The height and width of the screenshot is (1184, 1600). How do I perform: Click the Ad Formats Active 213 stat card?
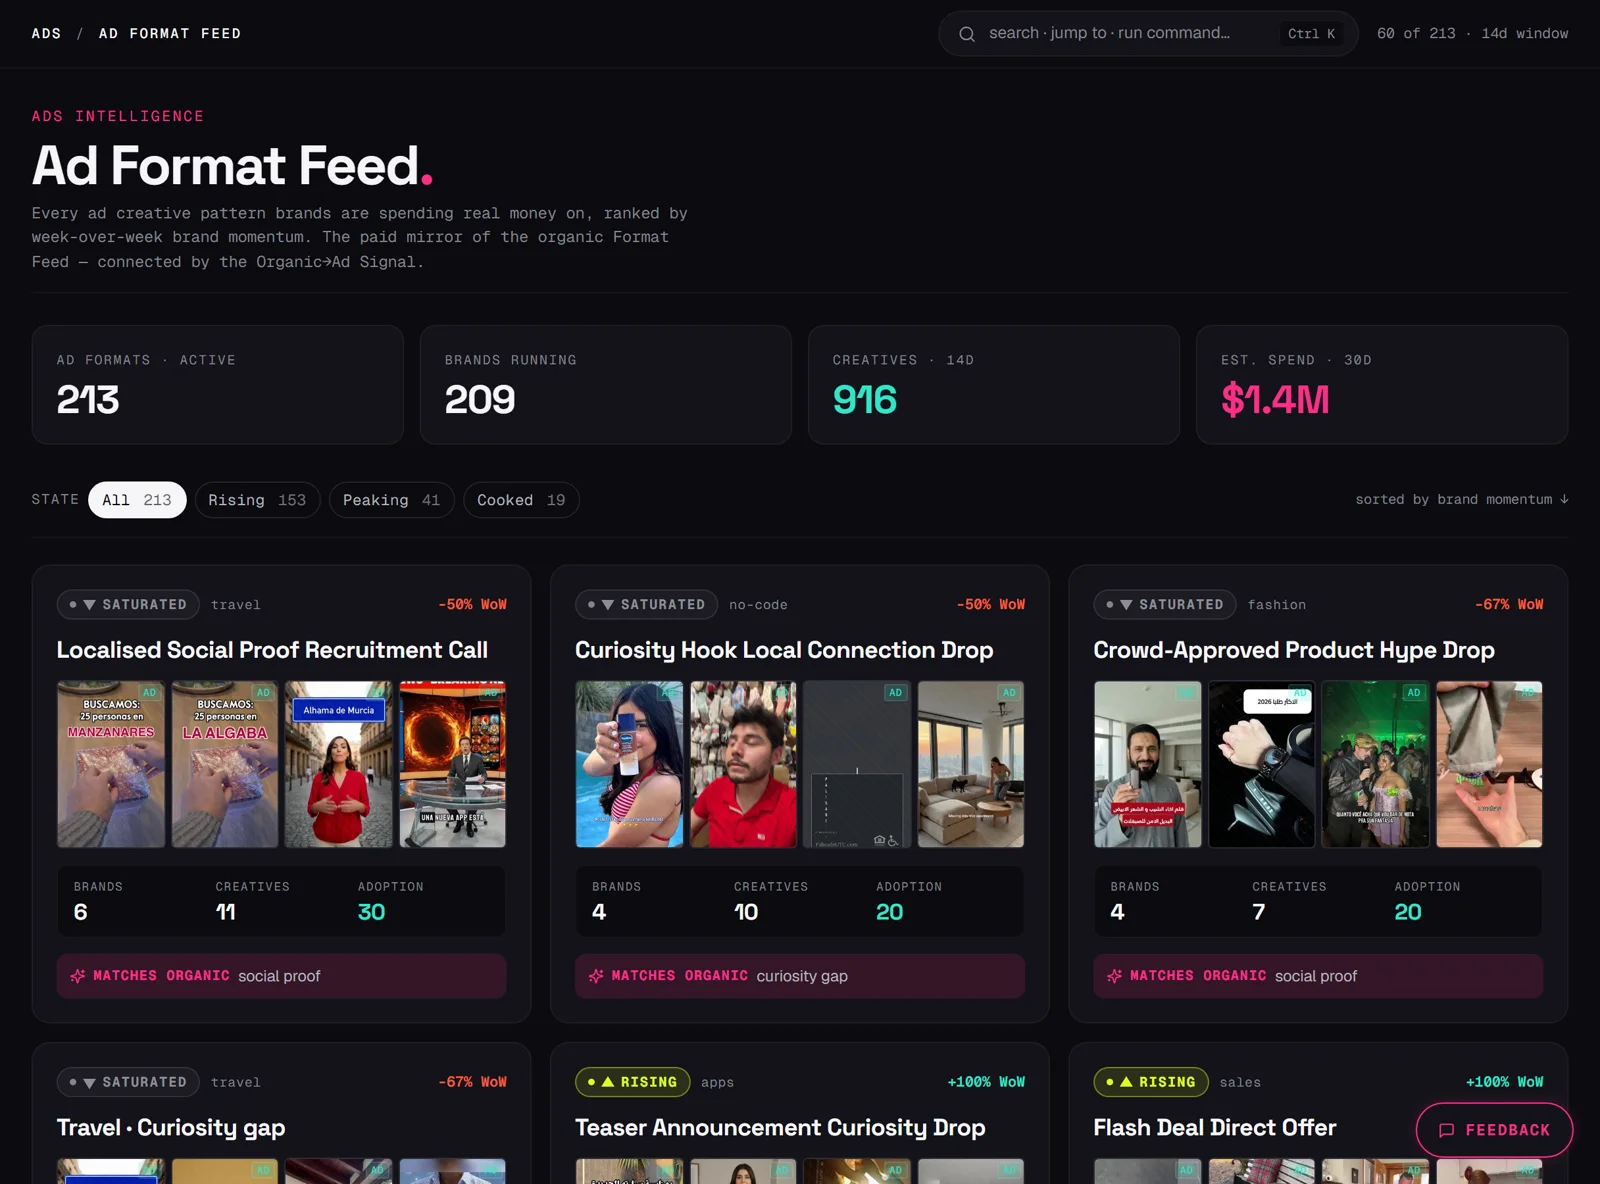click(x=217, y=384)
